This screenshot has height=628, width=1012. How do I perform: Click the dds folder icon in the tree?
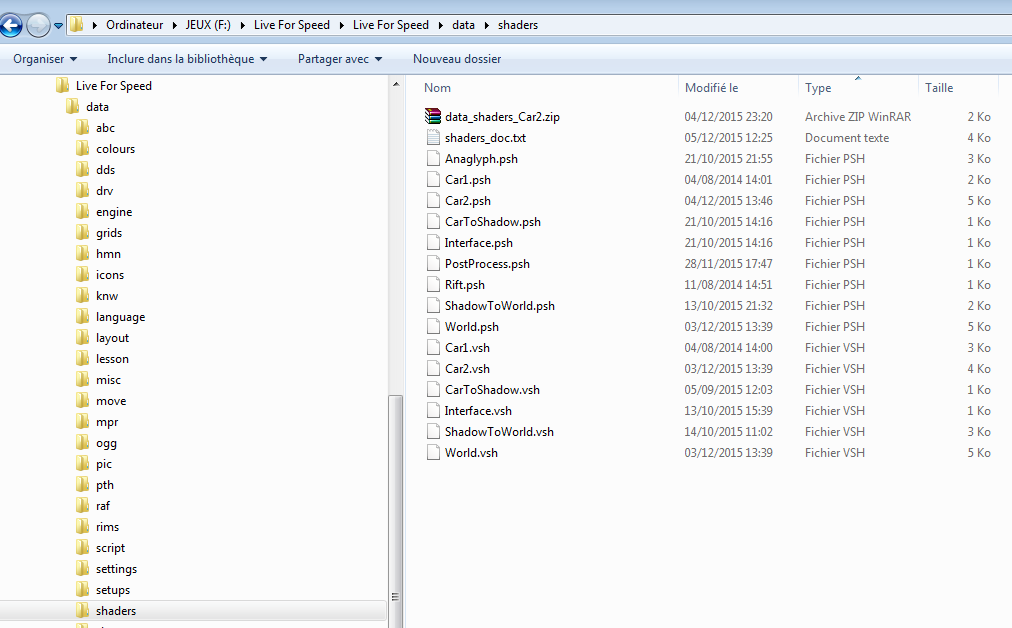(x=82, y=169)
